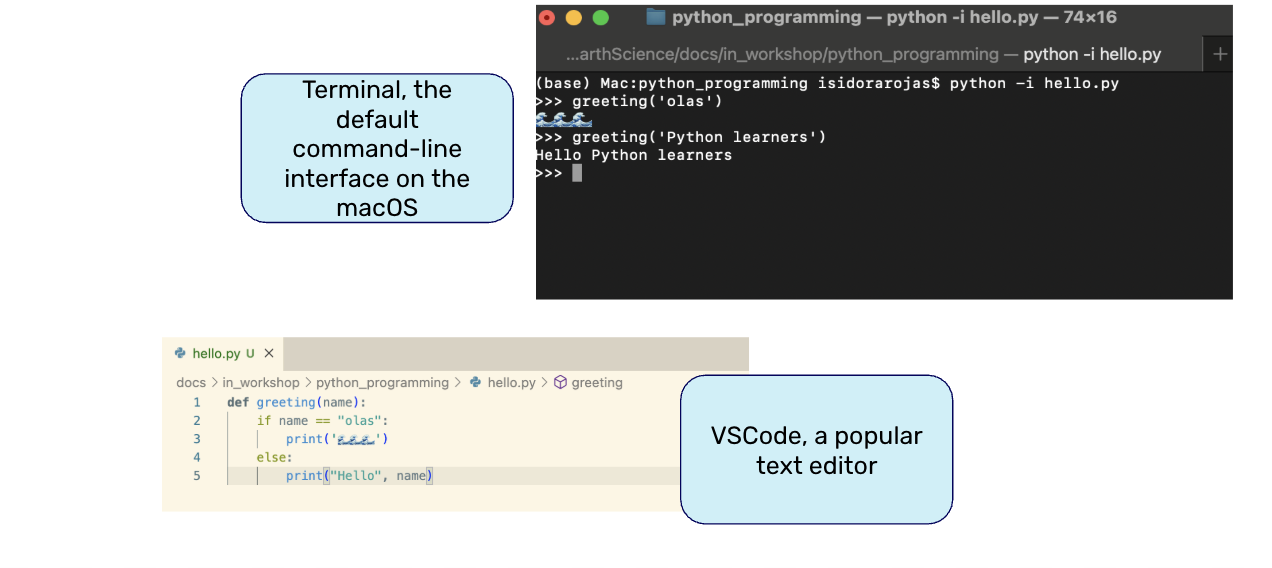The image size is (1272, 568).
Task: Click the 'if name == "olas":' code line
Action: click(322, 420)
